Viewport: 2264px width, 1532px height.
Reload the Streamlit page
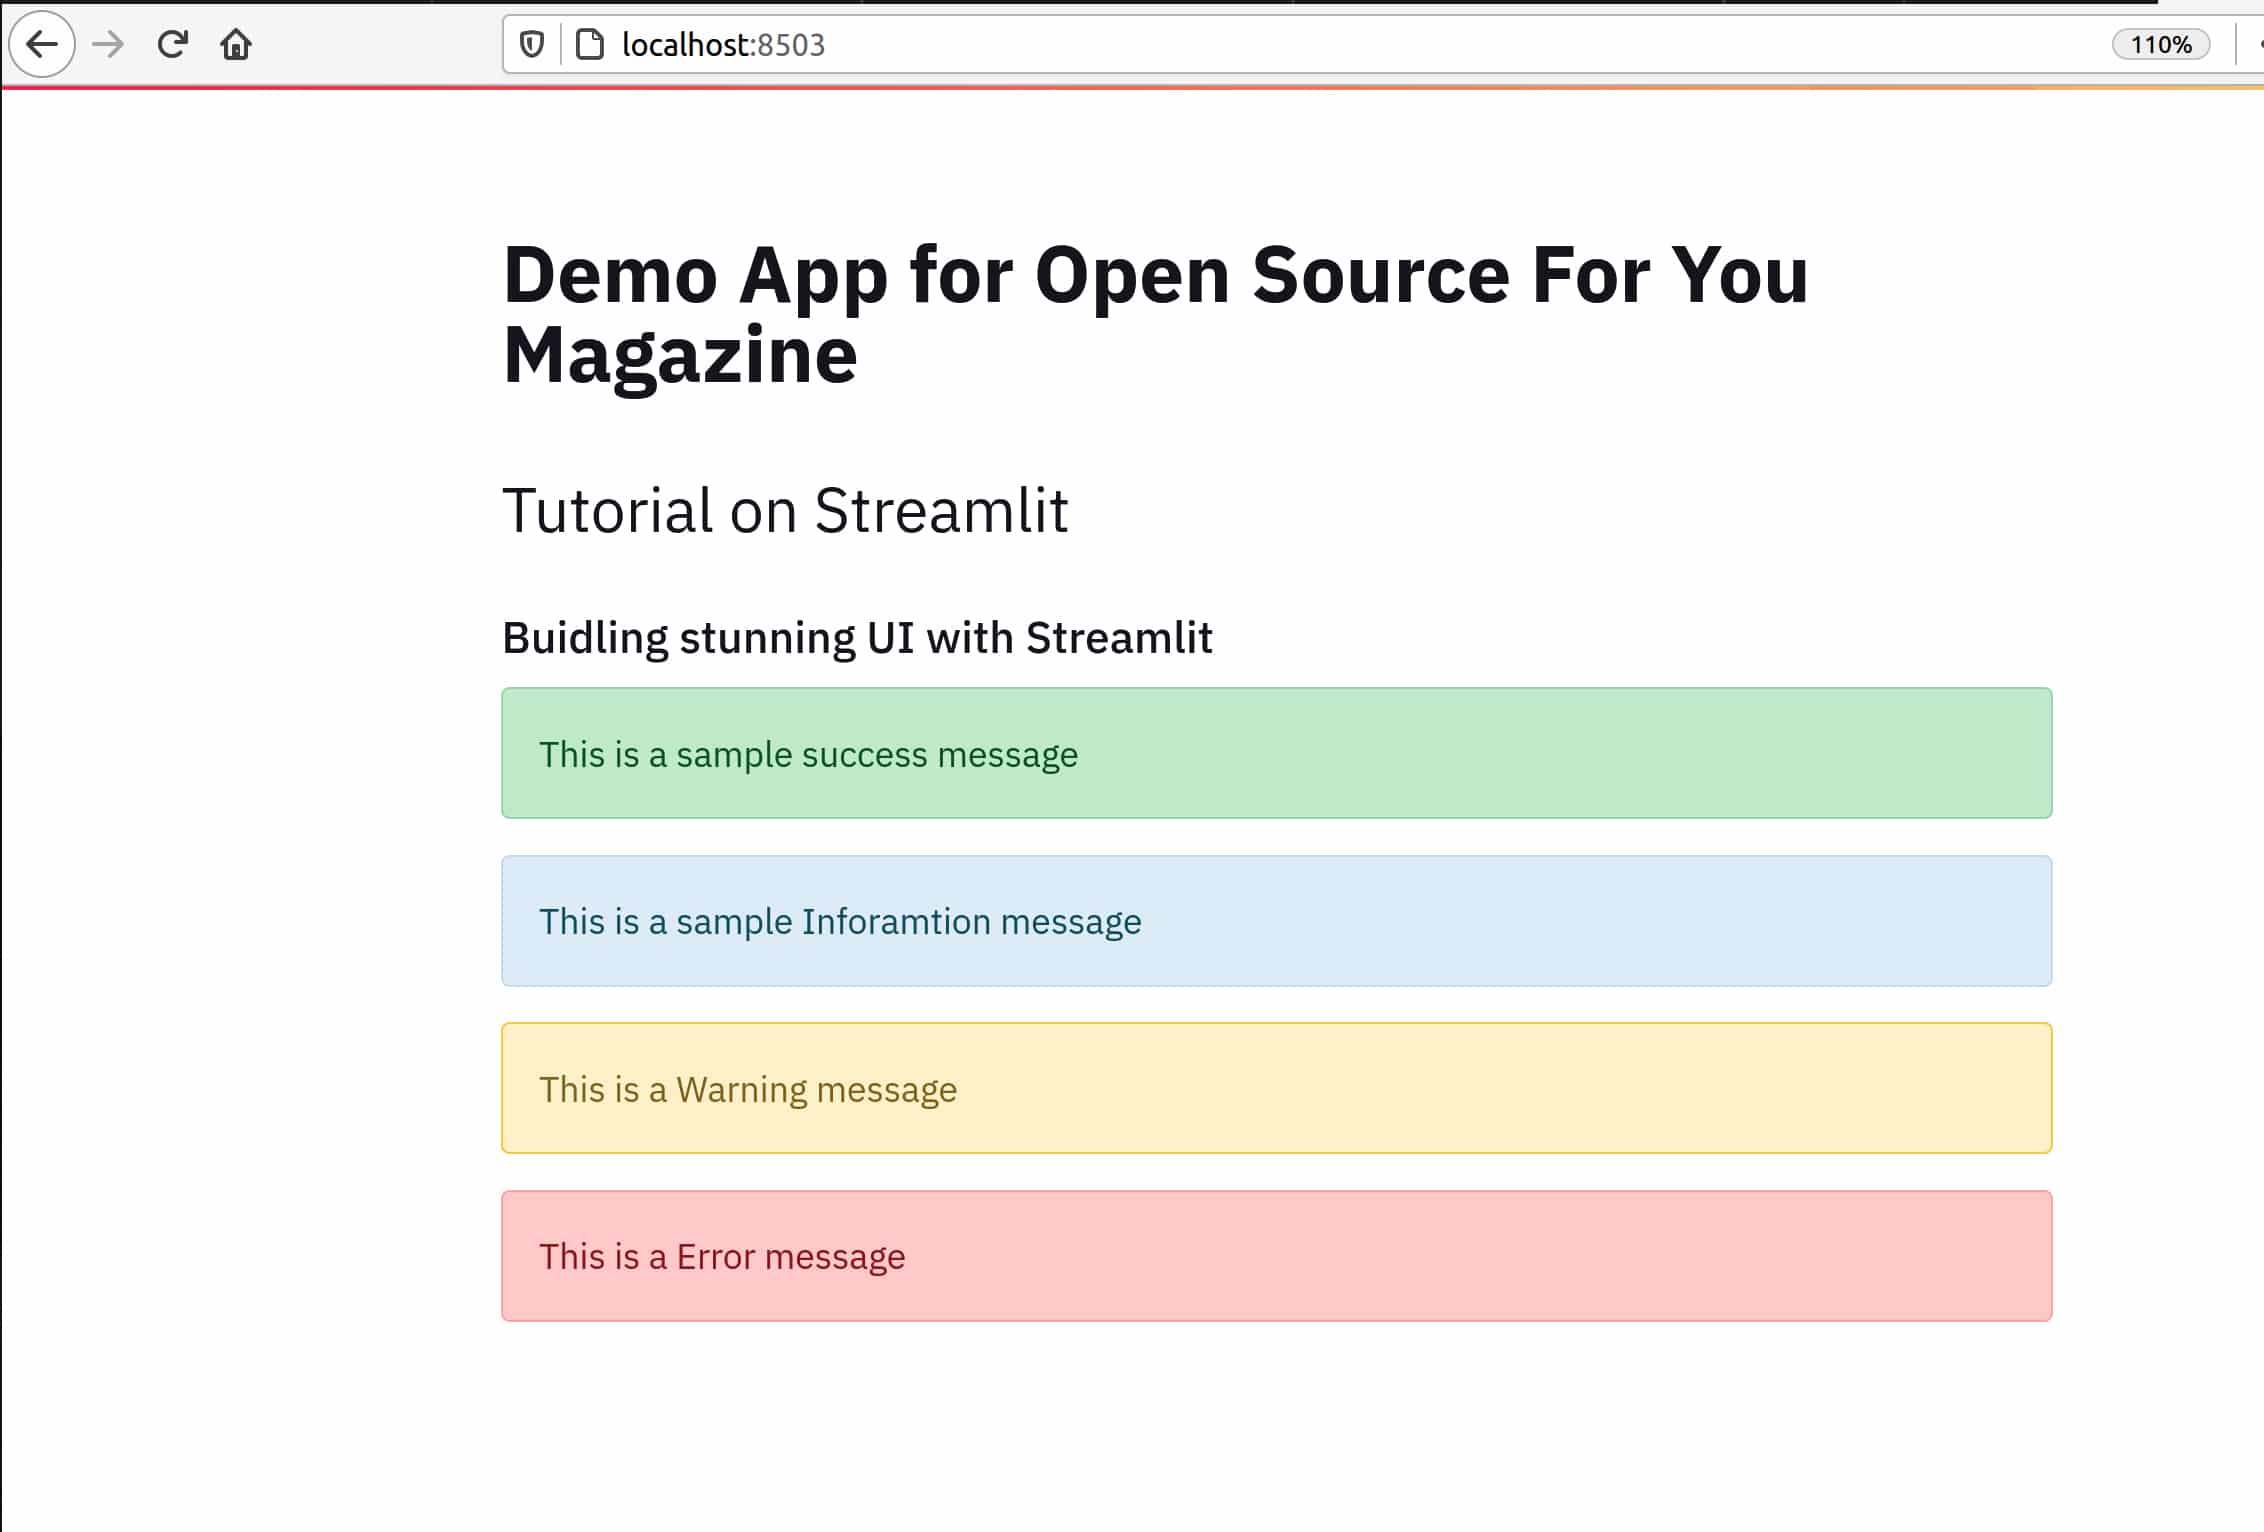173,44
